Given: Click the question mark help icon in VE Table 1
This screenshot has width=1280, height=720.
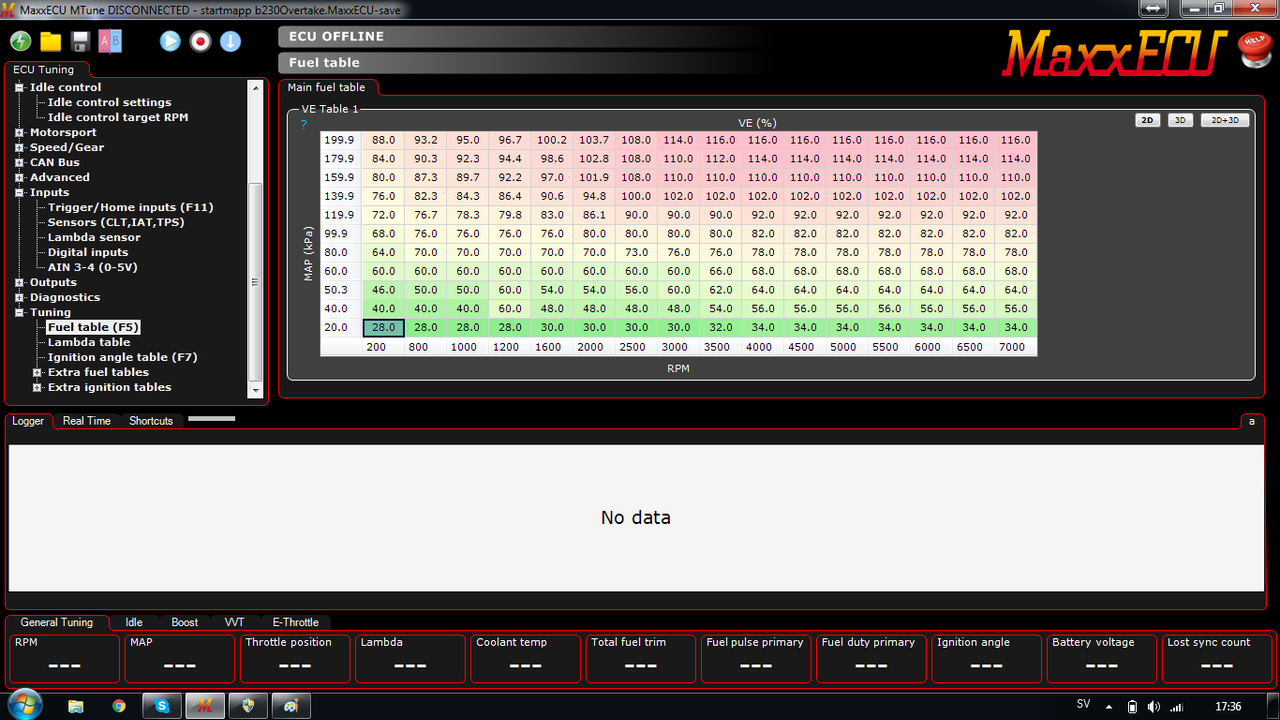Looking at the screenshot, I should pyautogui.click(x=304, y=124).
